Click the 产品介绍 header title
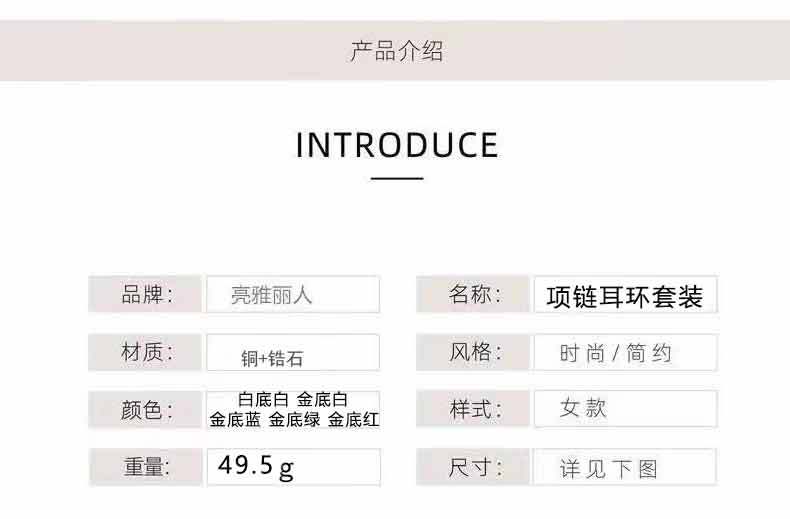The image size is (790, 519). [x=396, y=51]
